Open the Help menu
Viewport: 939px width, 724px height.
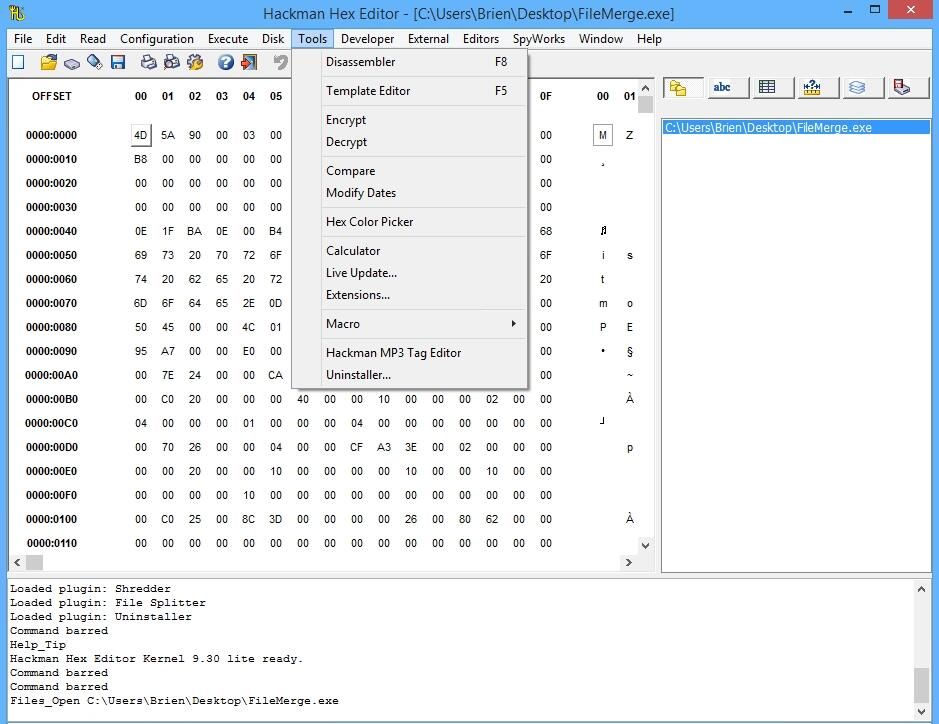pyautogui.click(x=649, y=39)
